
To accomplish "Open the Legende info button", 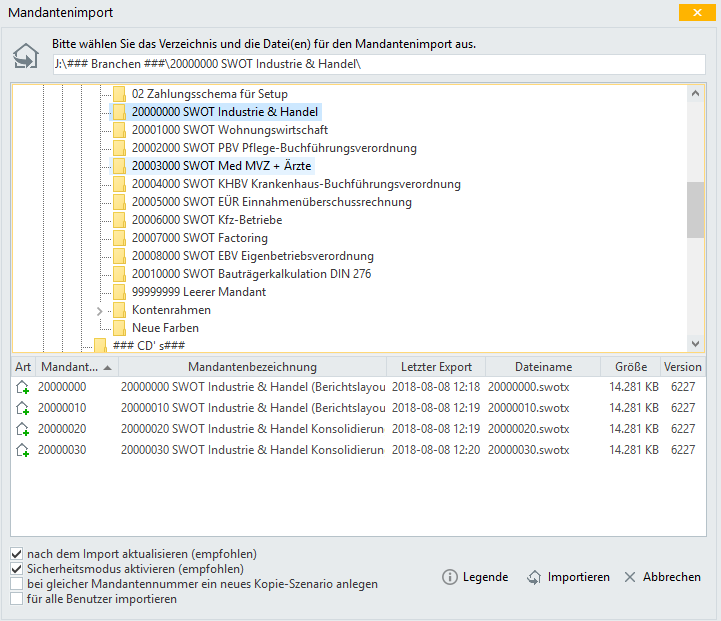I will tap(475, 577).
